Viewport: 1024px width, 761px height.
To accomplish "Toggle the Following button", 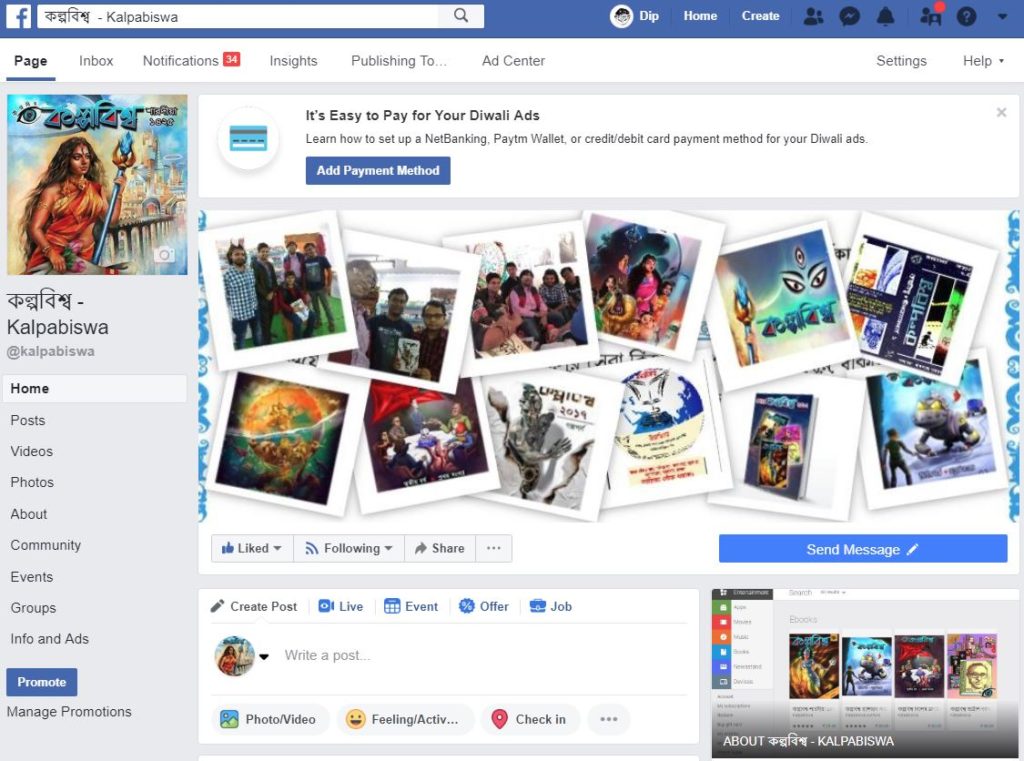I will tap(349, 548).
